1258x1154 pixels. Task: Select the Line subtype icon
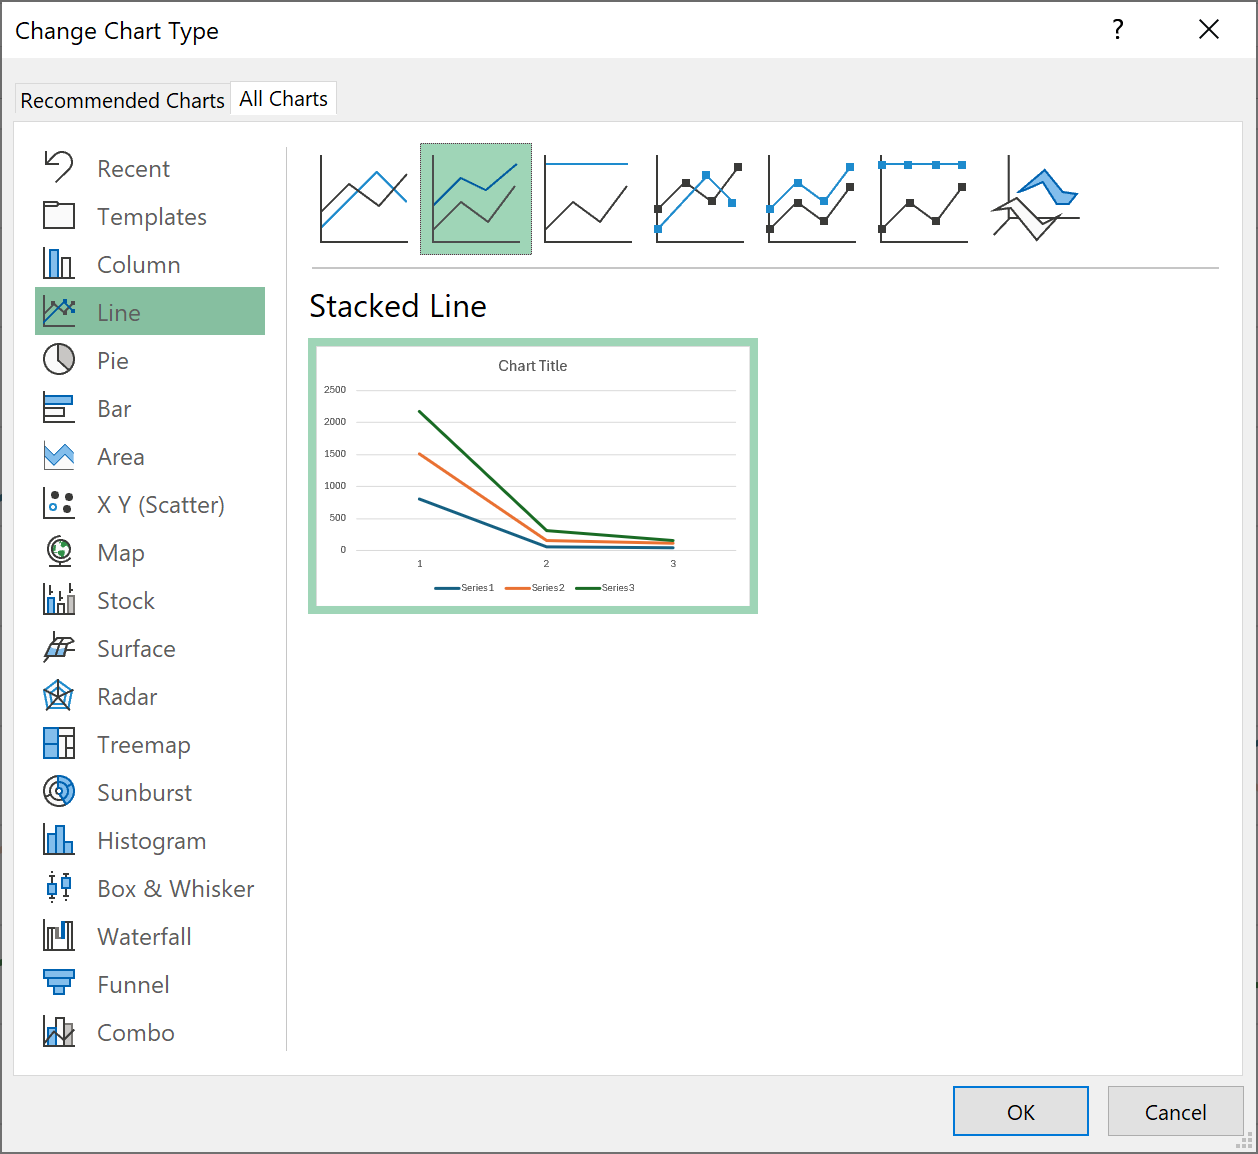click(x=364, y=199)
